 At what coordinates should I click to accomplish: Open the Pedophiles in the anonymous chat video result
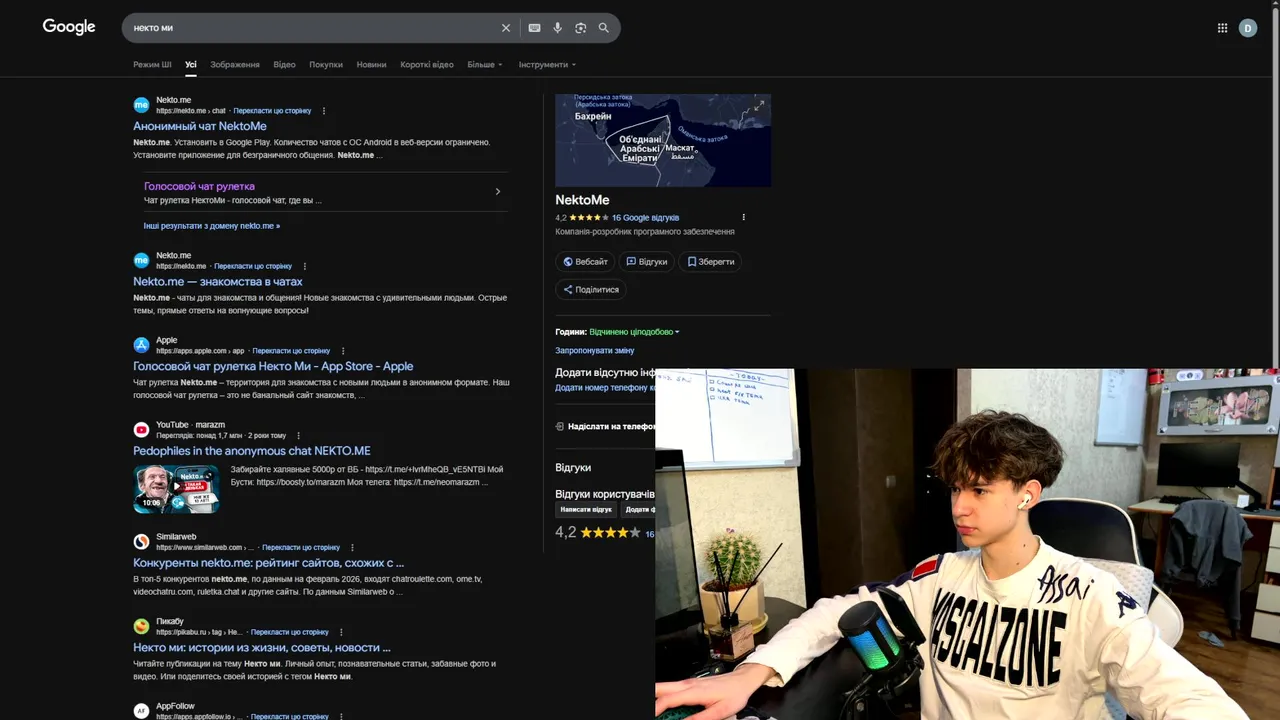point(252,451)
